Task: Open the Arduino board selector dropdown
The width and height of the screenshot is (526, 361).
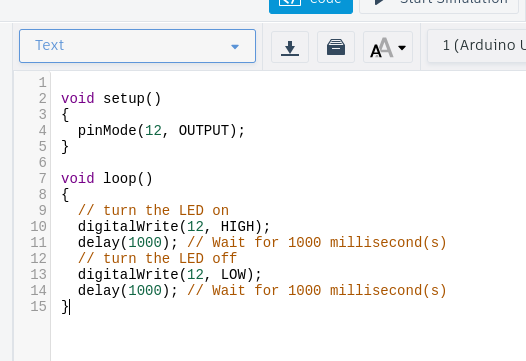Action: click(x=477, y=46)
